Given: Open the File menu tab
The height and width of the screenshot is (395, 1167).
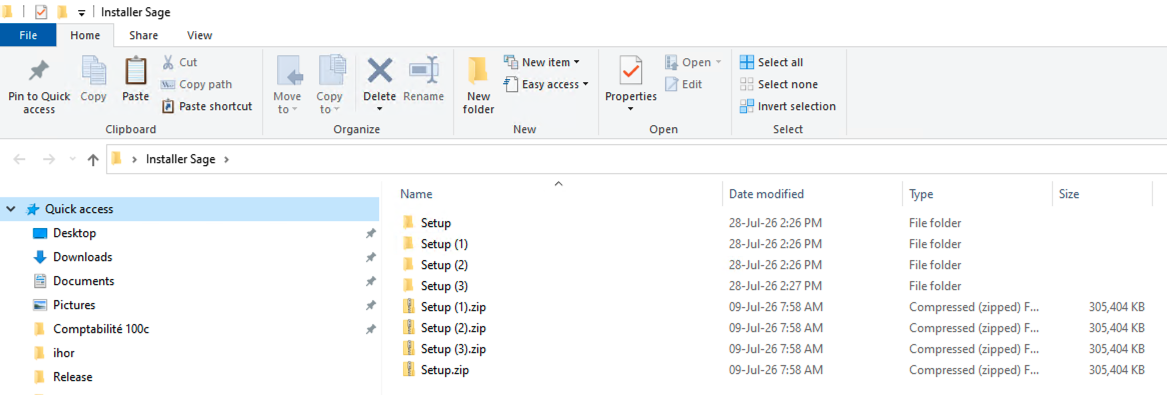Looking at the screenshot, I should (28, 35).
